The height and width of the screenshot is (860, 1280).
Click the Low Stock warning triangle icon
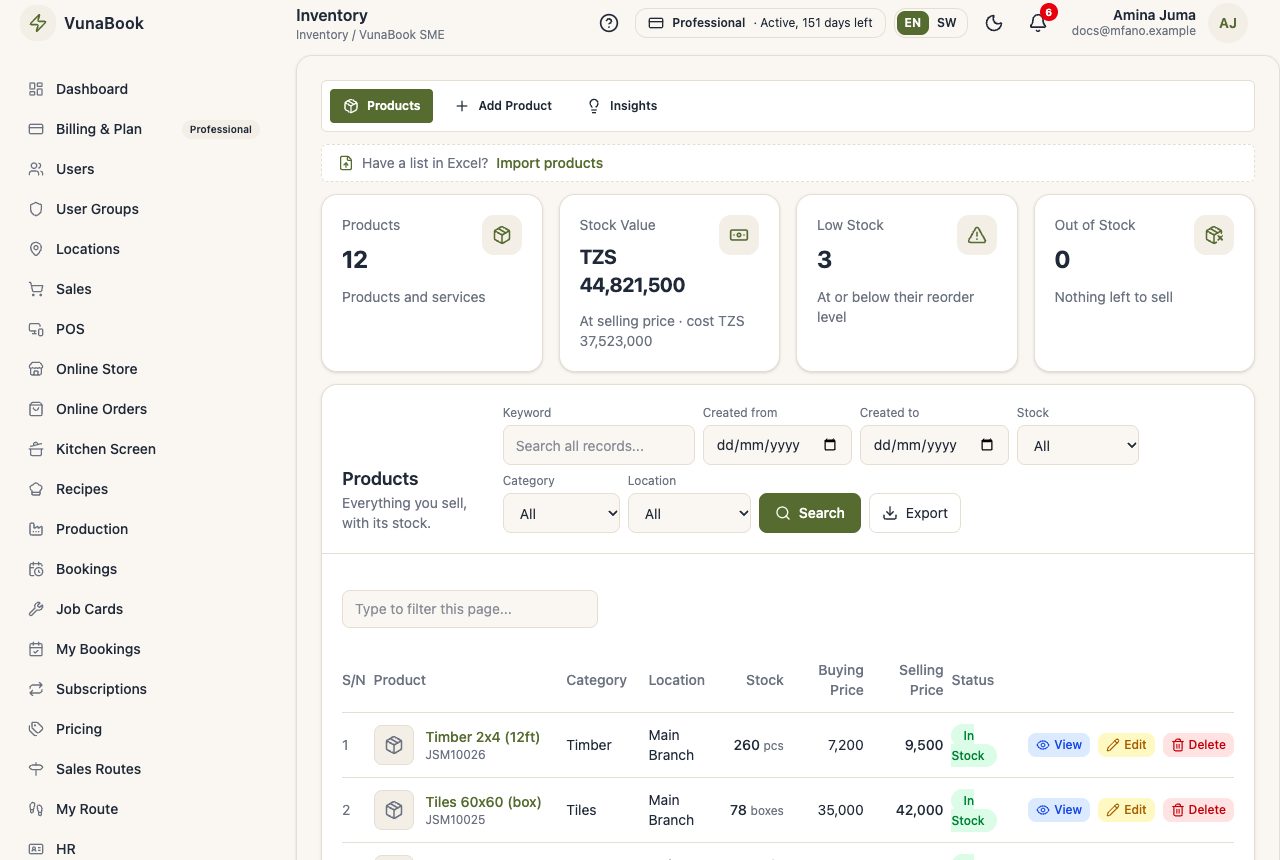[x=977, y=235]
